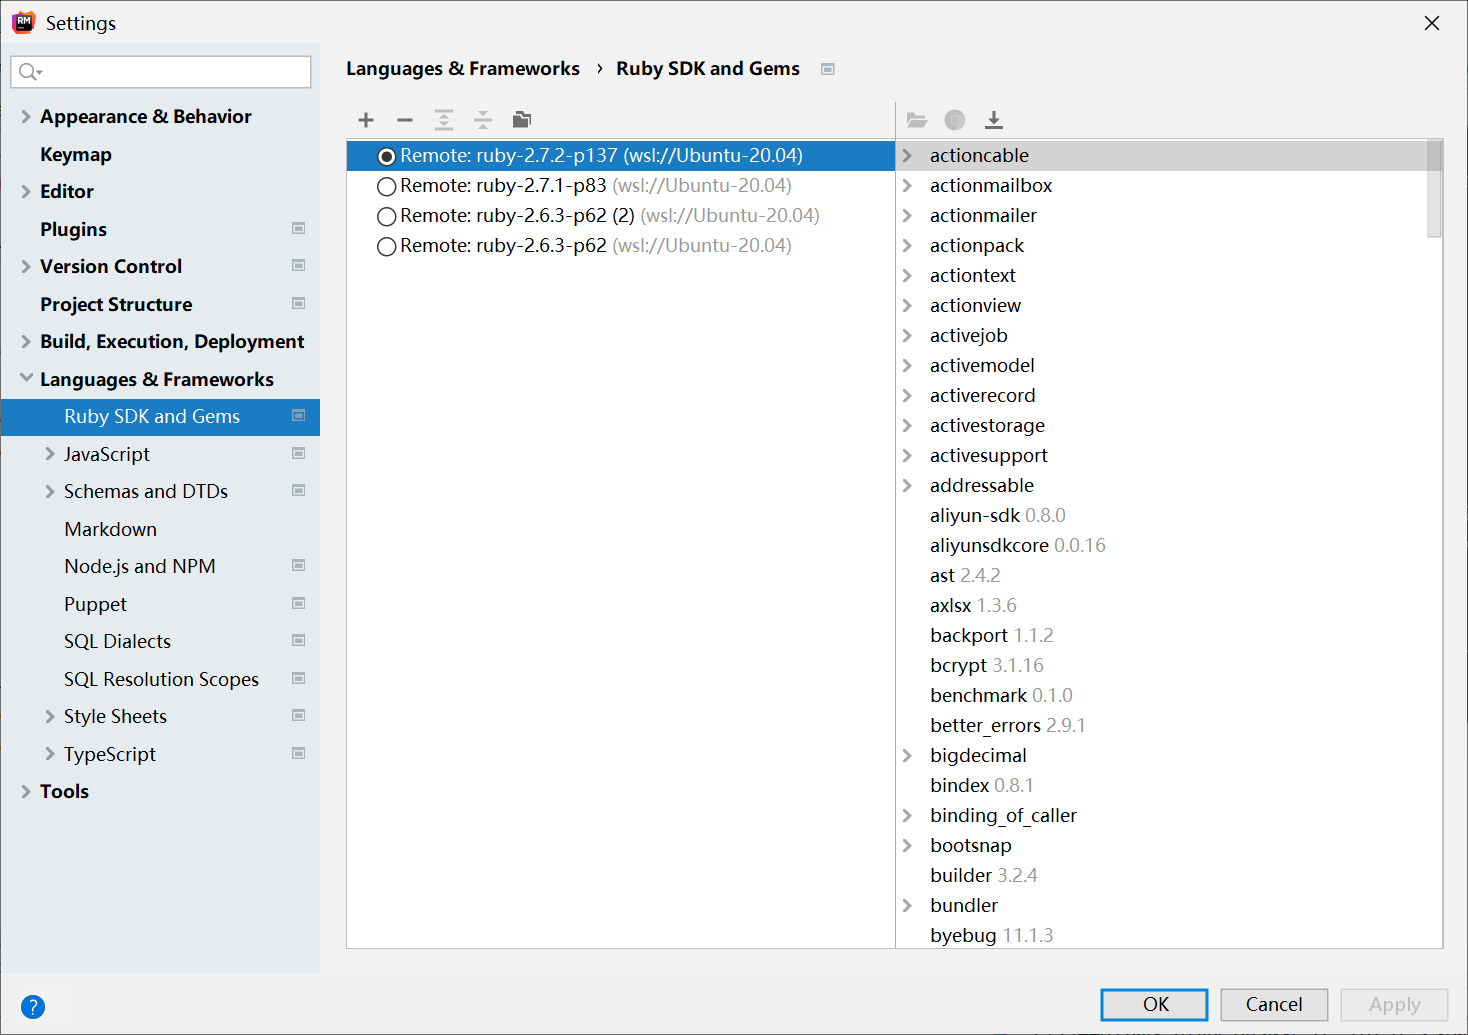Select ruby-2.6.3-p62 (2) SDK radio button
Screen dimensions: 1468x1035
pyautogui.click(x=387, y=217)
